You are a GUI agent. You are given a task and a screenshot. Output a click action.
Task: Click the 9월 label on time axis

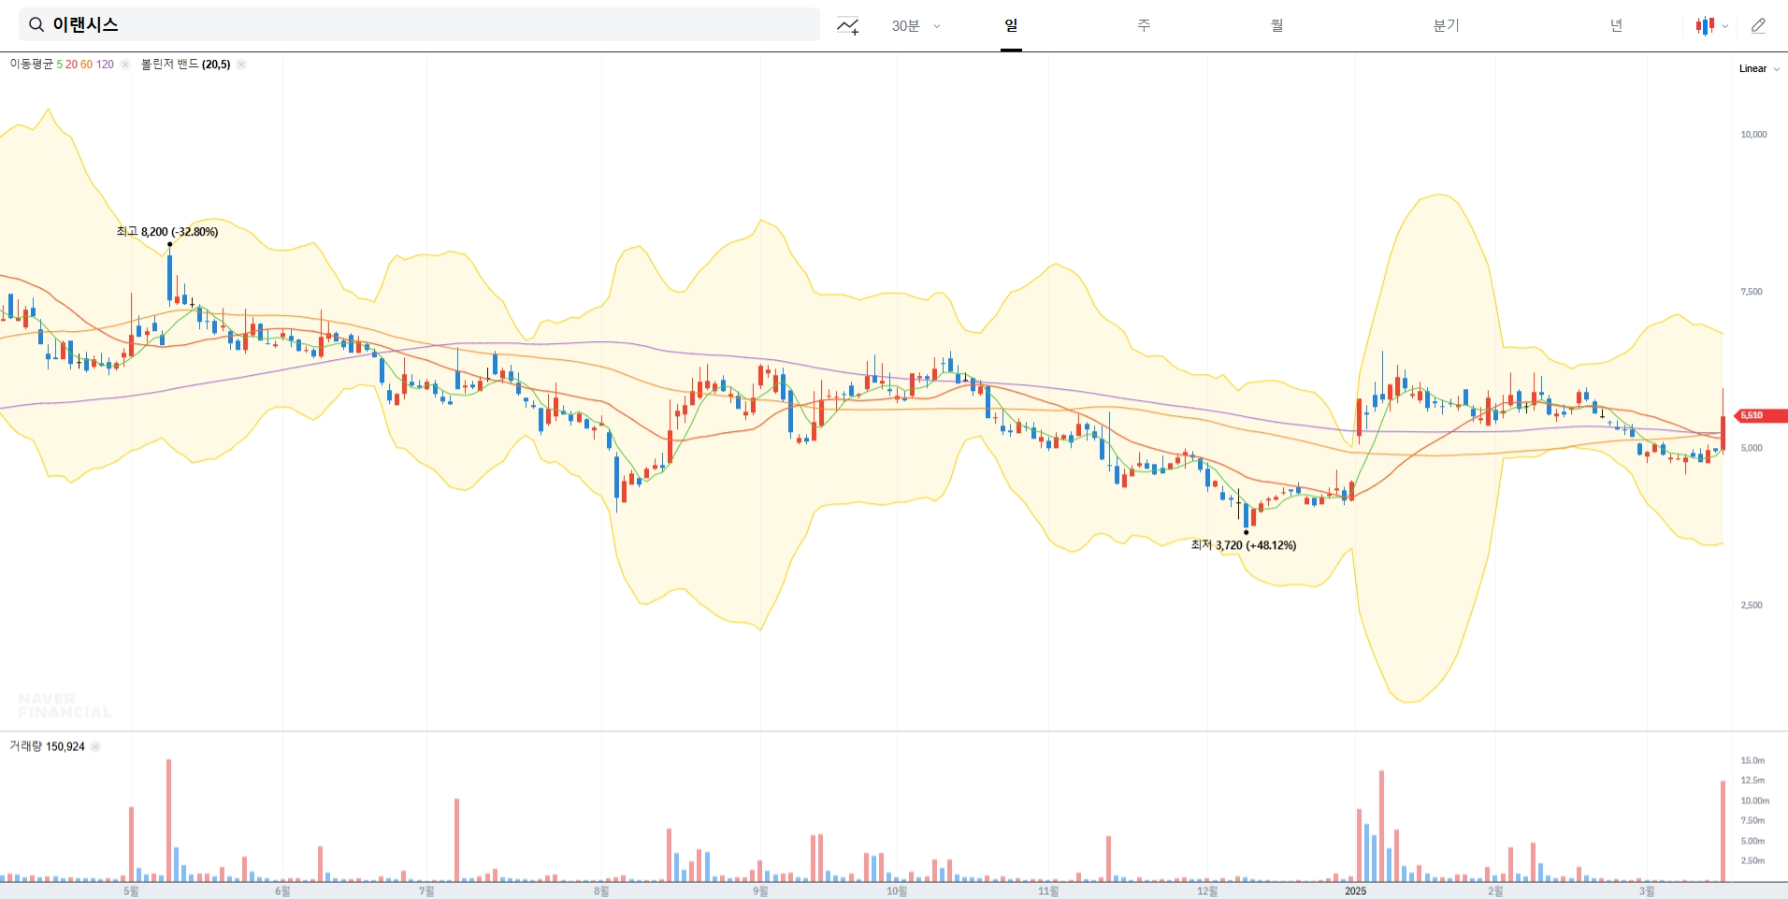point(760,891)
